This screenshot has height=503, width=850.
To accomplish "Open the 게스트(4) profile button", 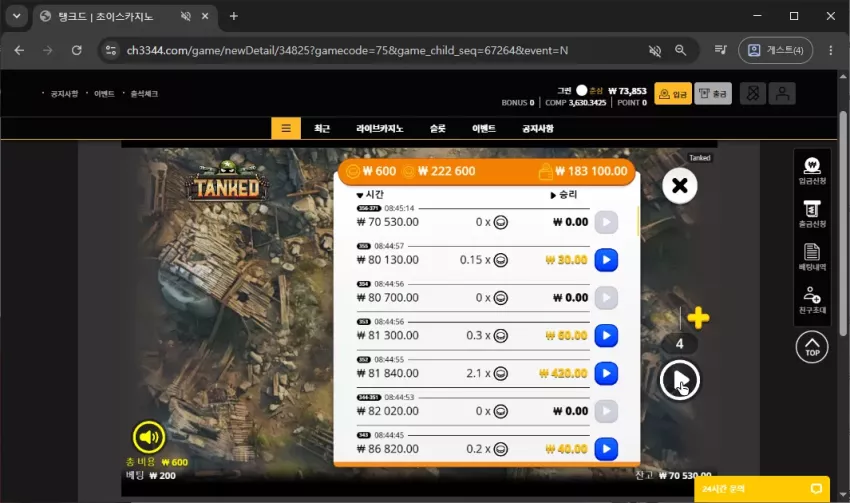I will click(x=775, y=50).
